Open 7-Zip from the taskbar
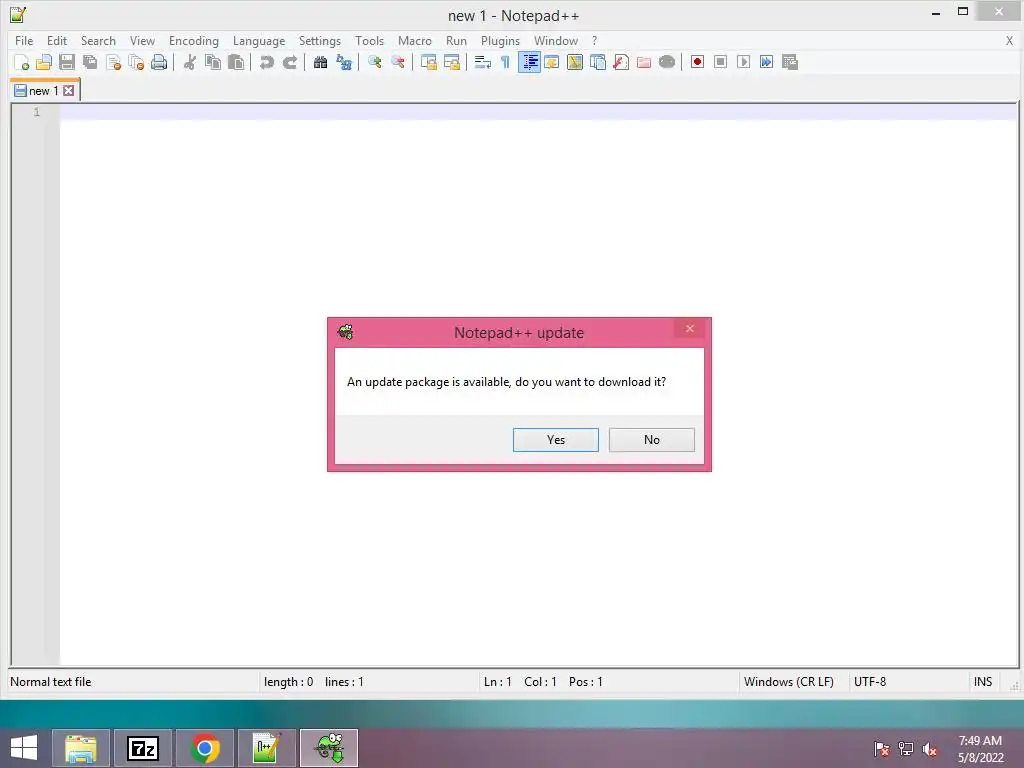 click(x=143, y=748)
